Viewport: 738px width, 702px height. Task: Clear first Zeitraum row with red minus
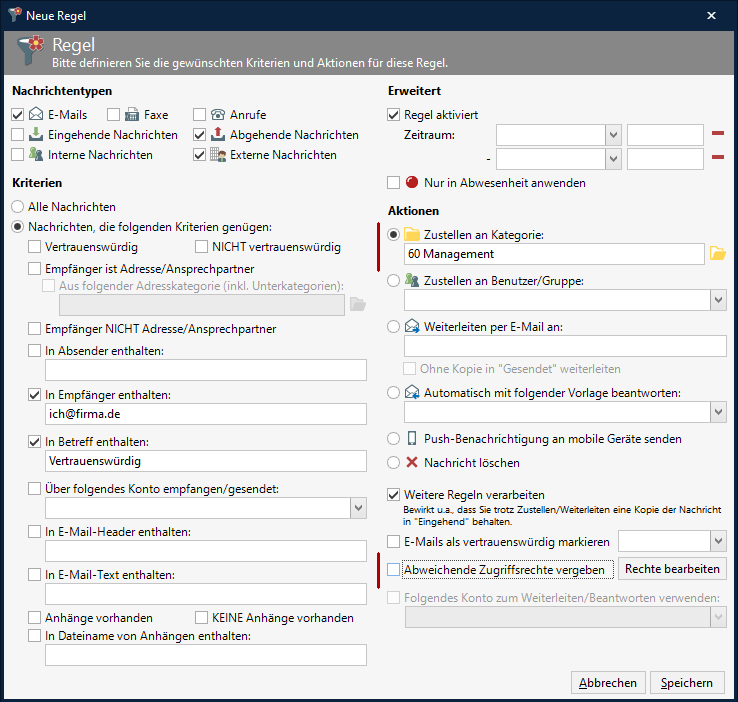pos(718,134)
